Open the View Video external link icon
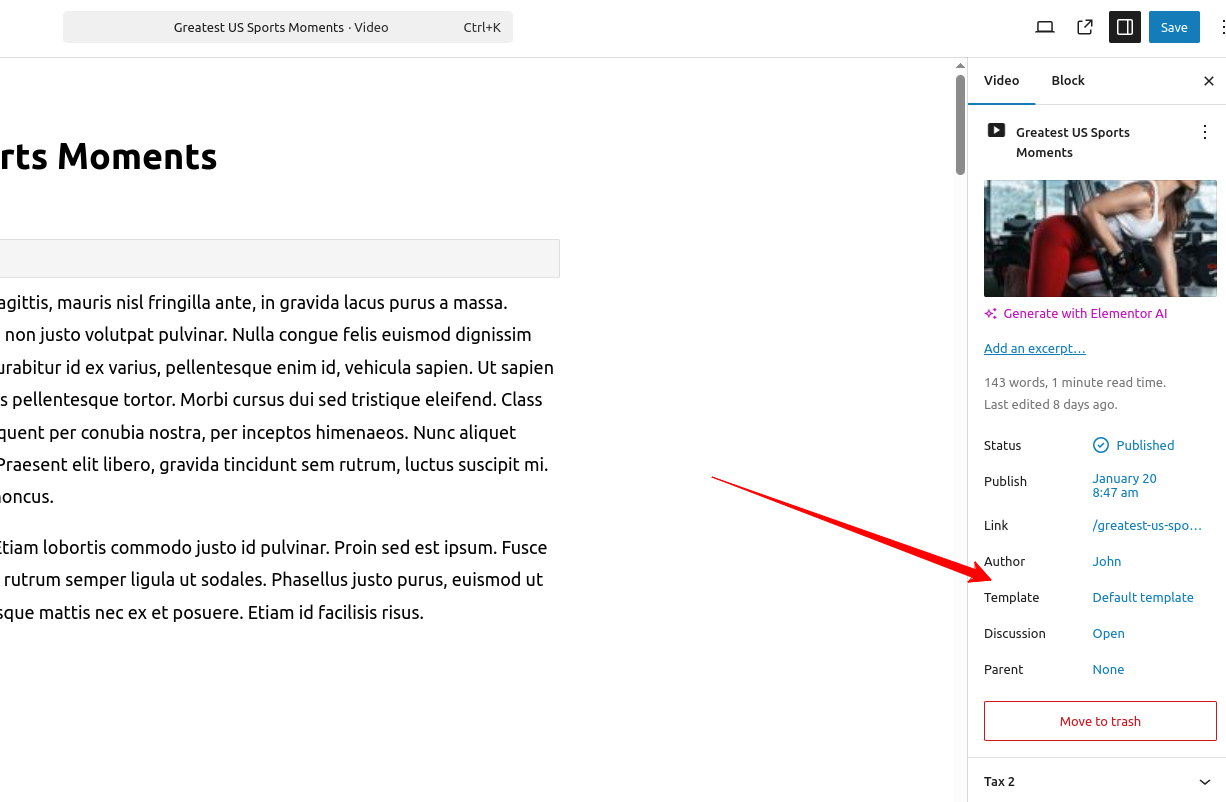Viewport: 1226px width, 802px height. pyautogui.click(x=1085, y=27)
